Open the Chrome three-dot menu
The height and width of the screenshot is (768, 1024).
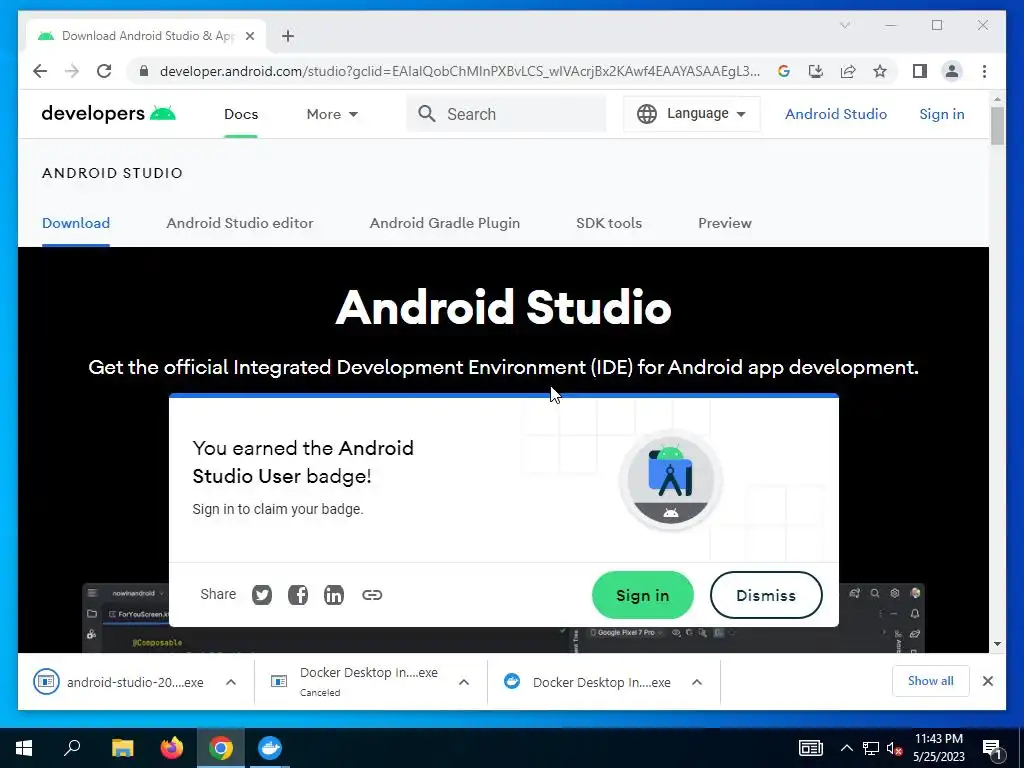pos(984,71)
